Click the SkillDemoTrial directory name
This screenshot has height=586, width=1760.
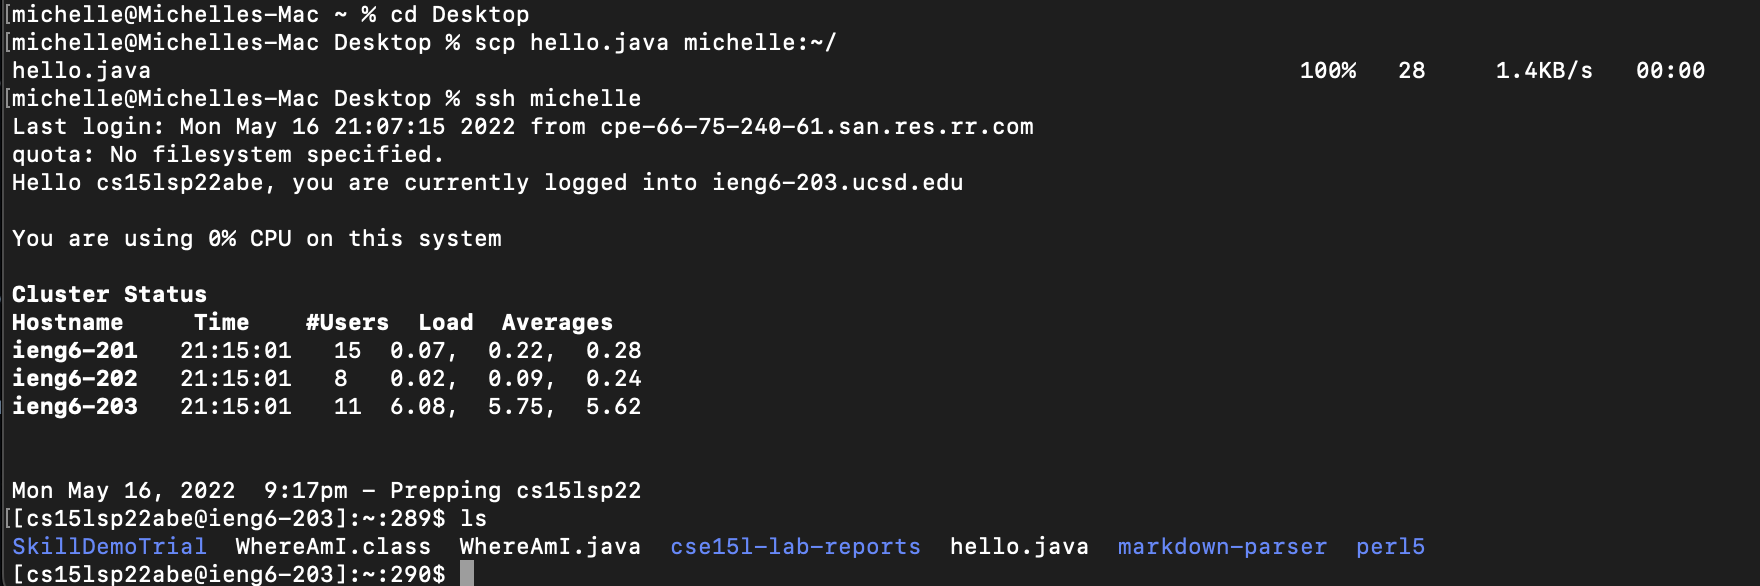point(109,547)
